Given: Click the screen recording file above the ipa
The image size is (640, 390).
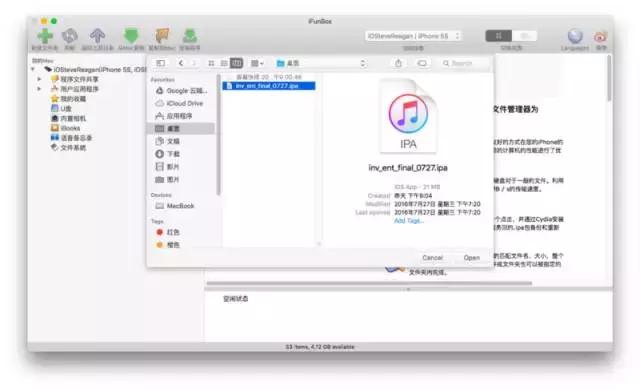Looking at the screenshot, I should pyautogui.click(x=269, y=77).
